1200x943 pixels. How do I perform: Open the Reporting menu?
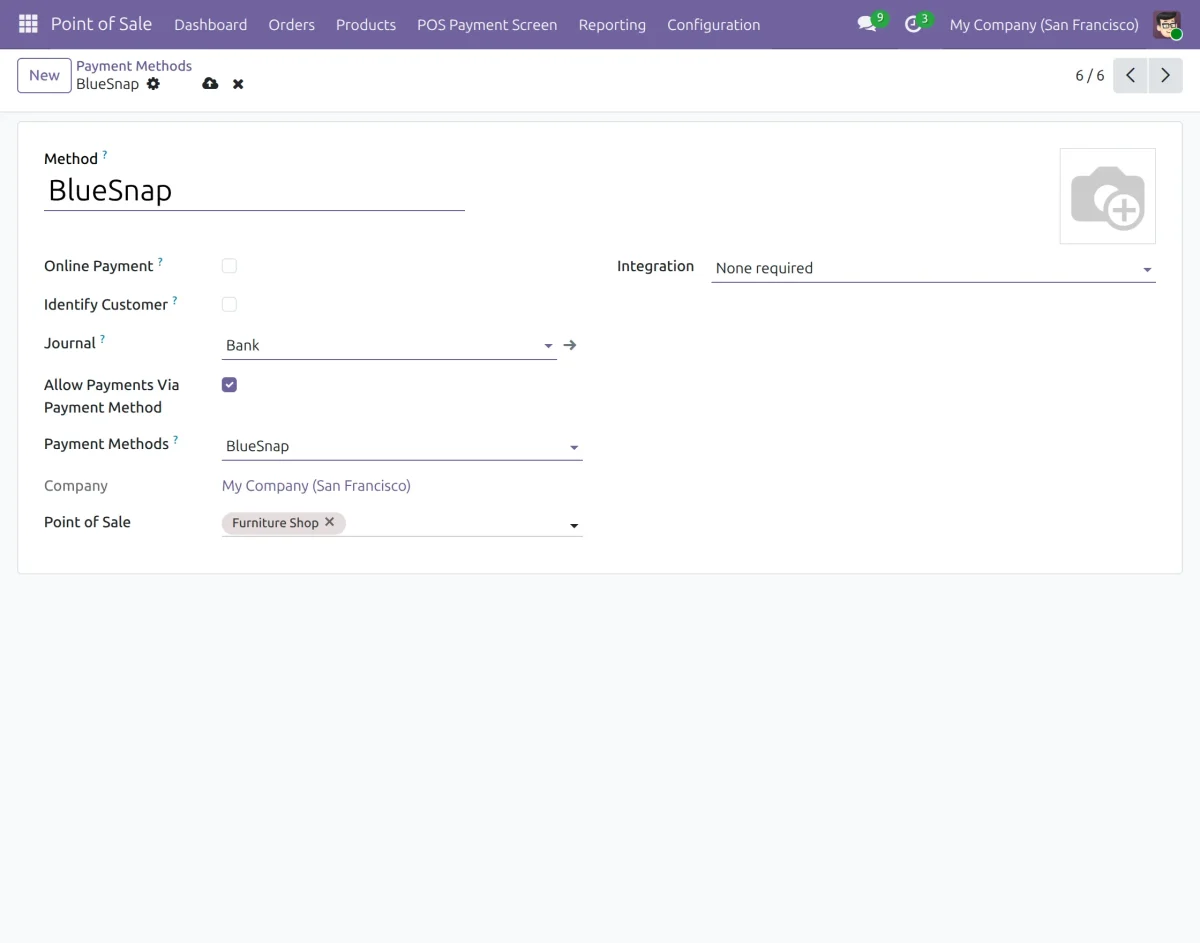coord(612,24)
